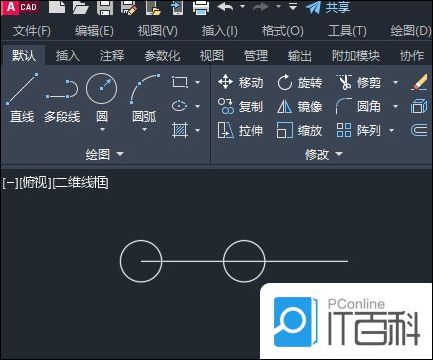This screenshot has width=433, height=360.
Task: Expand the ellipse tool dropdown
Action: pos(197,106)
